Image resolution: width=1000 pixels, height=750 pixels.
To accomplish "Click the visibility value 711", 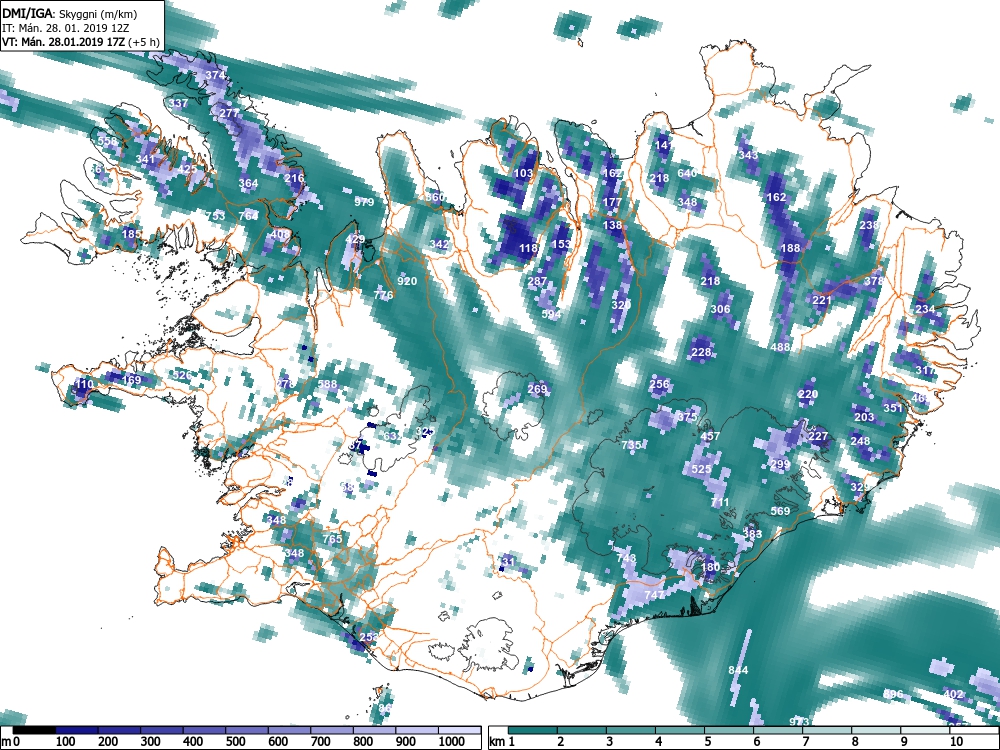I will click(x=719, y=502).
